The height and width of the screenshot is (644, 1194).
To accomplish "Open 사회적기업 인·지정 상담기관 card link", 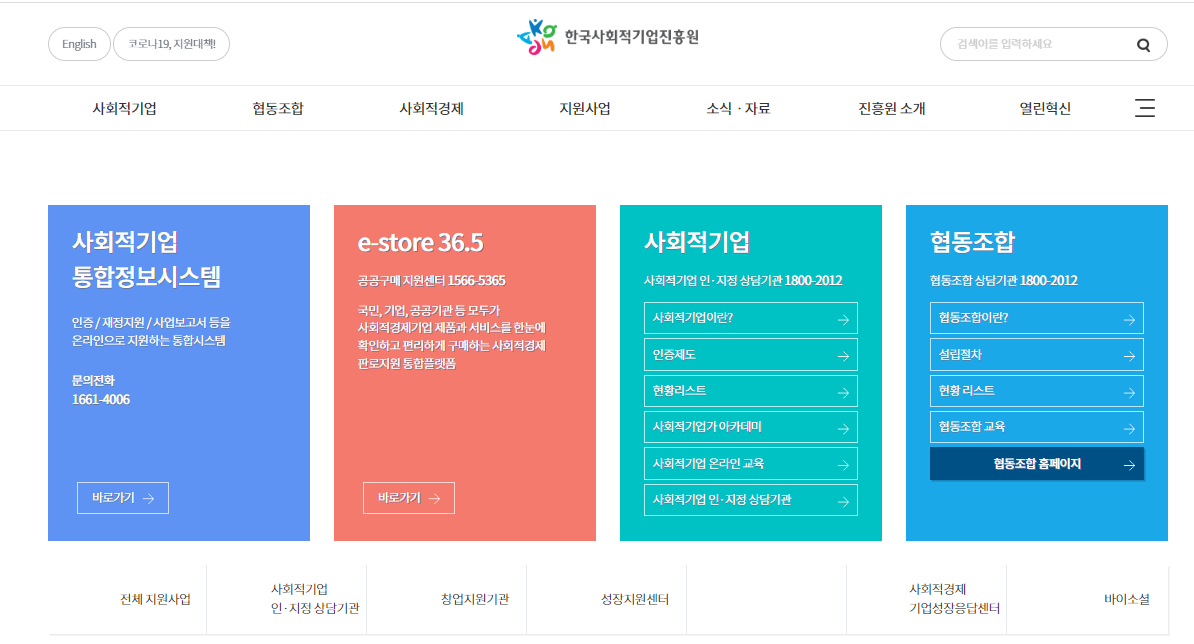I will (751, 500).
